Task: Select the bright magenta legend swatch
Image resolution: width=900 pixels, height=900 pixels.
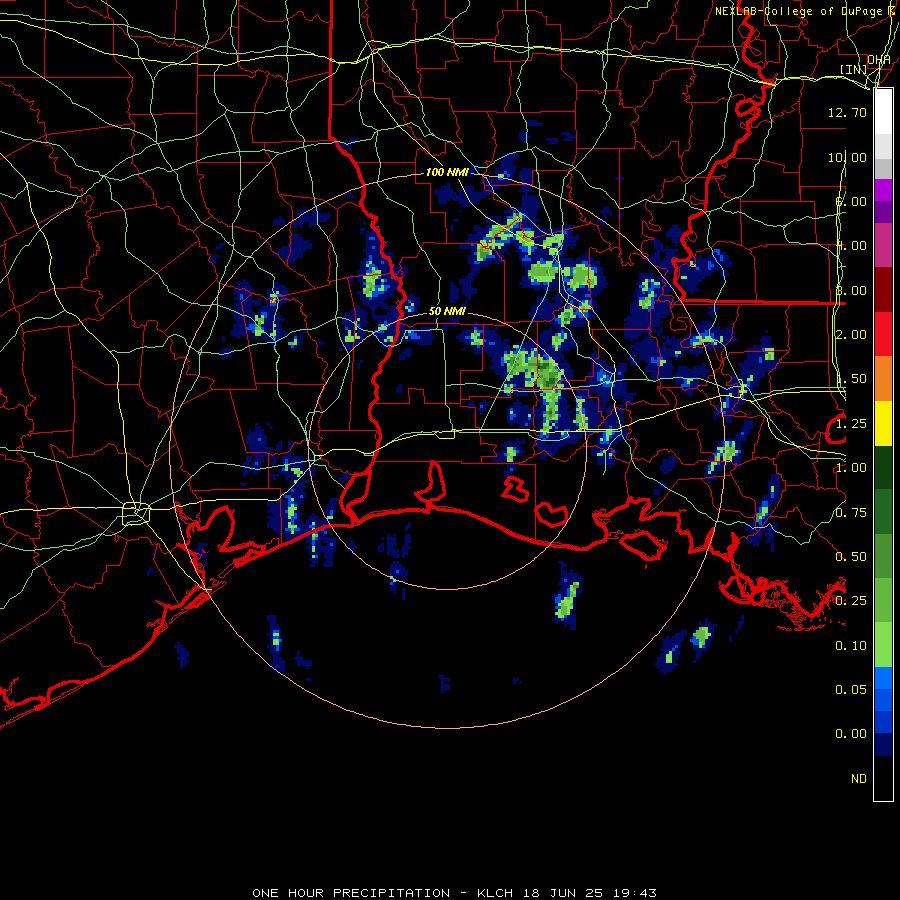Action: 883,189
